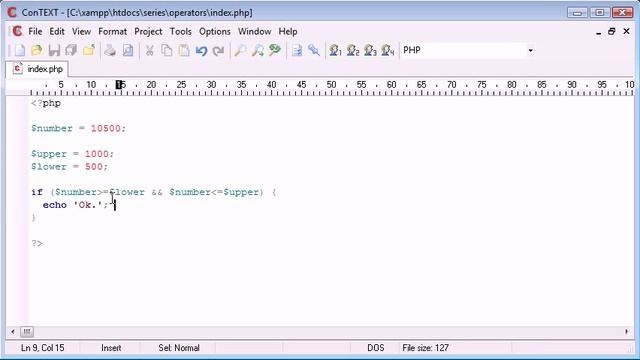
Task: Click the right arrow of horizontal scrollbar
Action: click(627, 331)
